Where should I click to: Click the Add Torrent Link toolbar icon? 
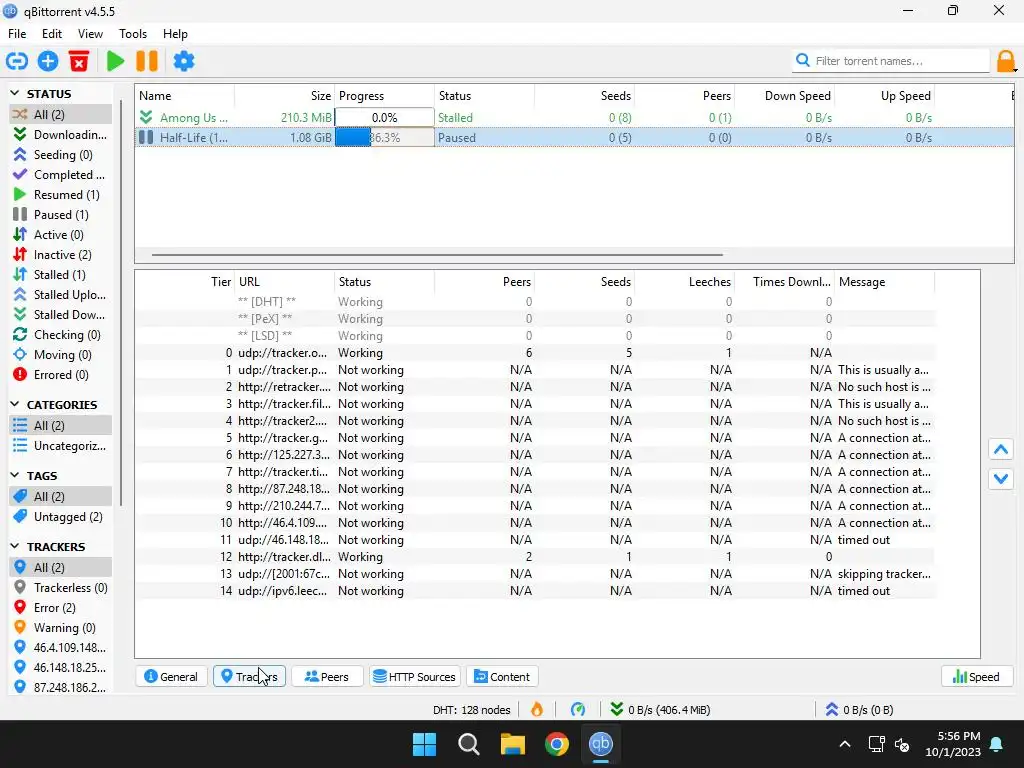pyautogui.click(x=16, y=61)
